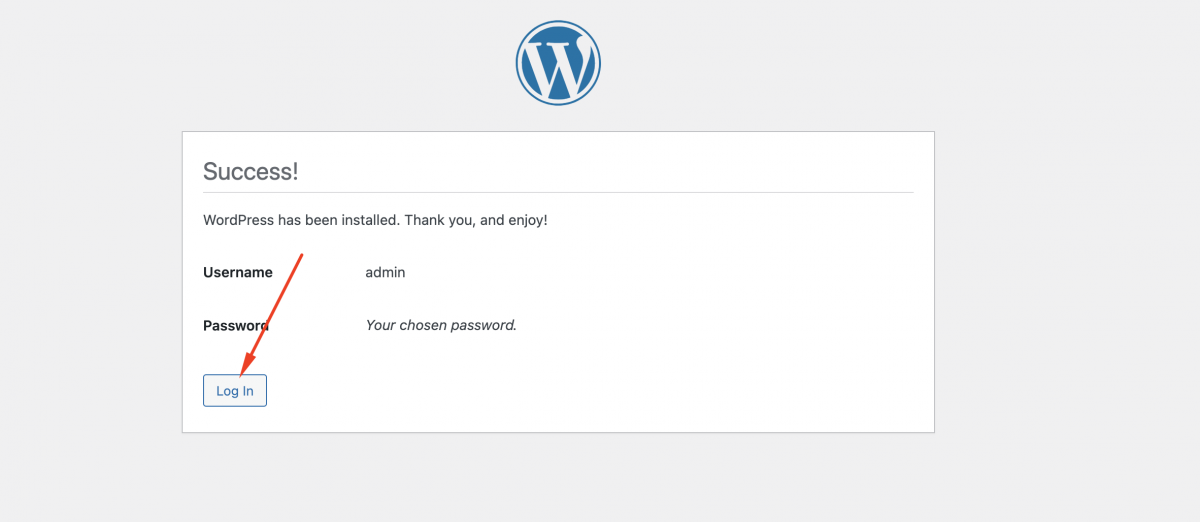Image resolution: width=1200 pixels, height=522 pixels.
Task: Click the word Your in password note
Action: [x=380, y=325]
